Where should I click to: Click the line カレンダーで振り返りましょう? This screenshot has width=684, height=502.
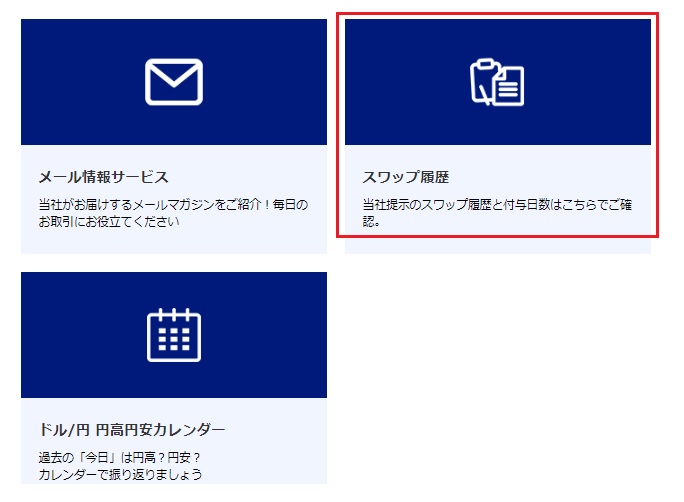(120, 475)
